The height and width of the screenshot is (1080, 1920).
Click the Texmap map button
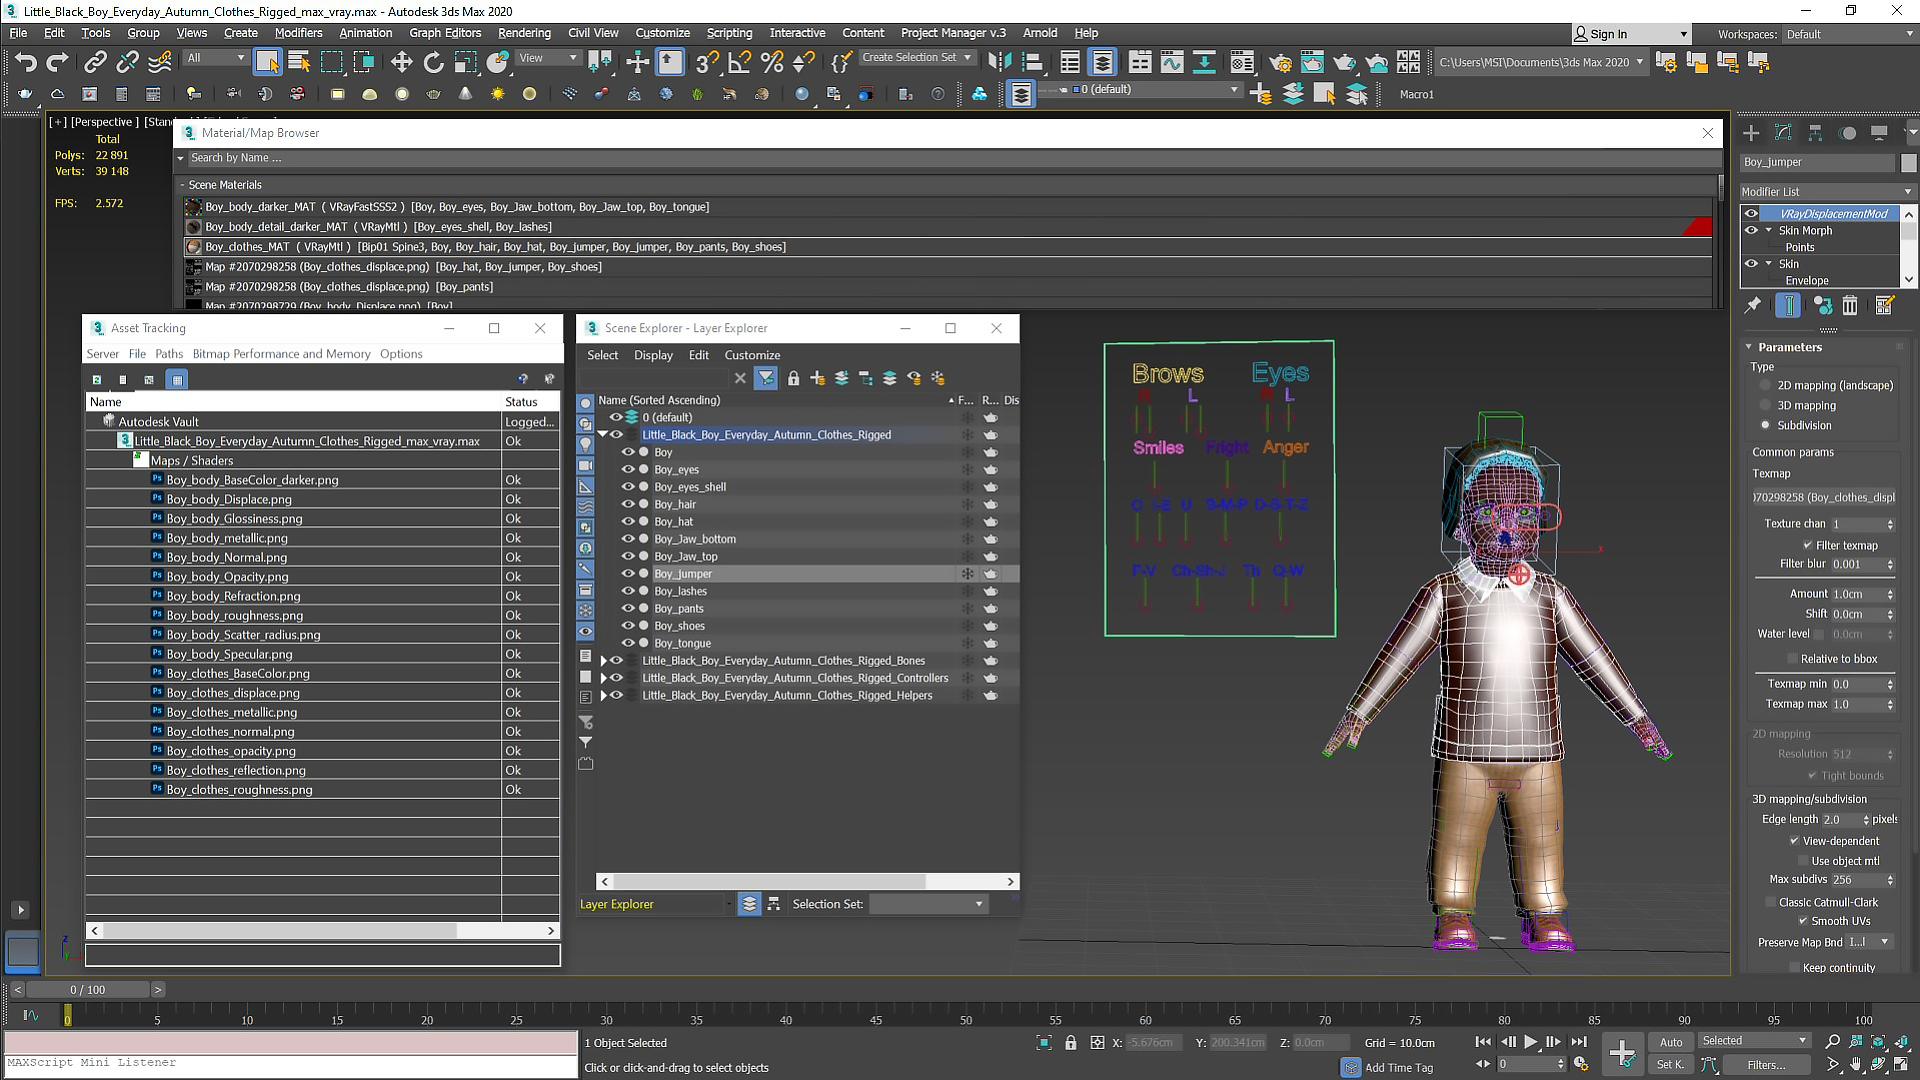click(1824, 497)
